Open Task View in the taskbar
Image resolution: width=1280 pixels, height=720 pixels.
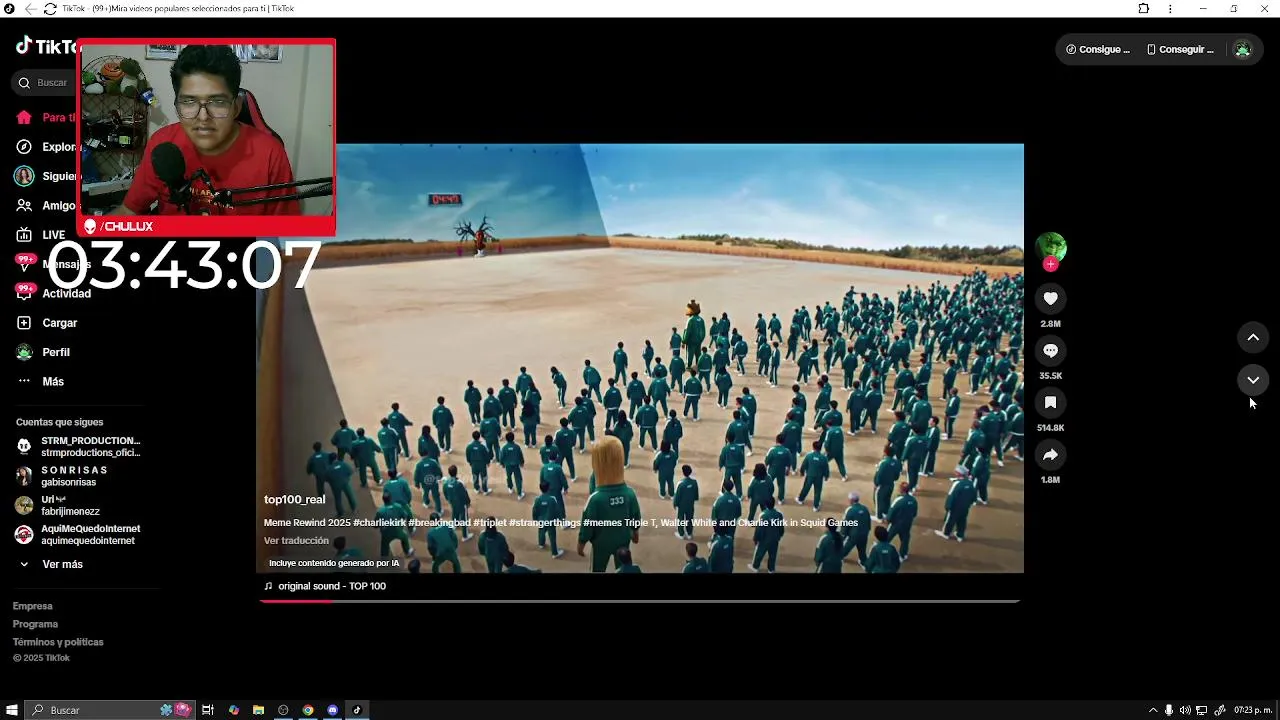[208, 710]
